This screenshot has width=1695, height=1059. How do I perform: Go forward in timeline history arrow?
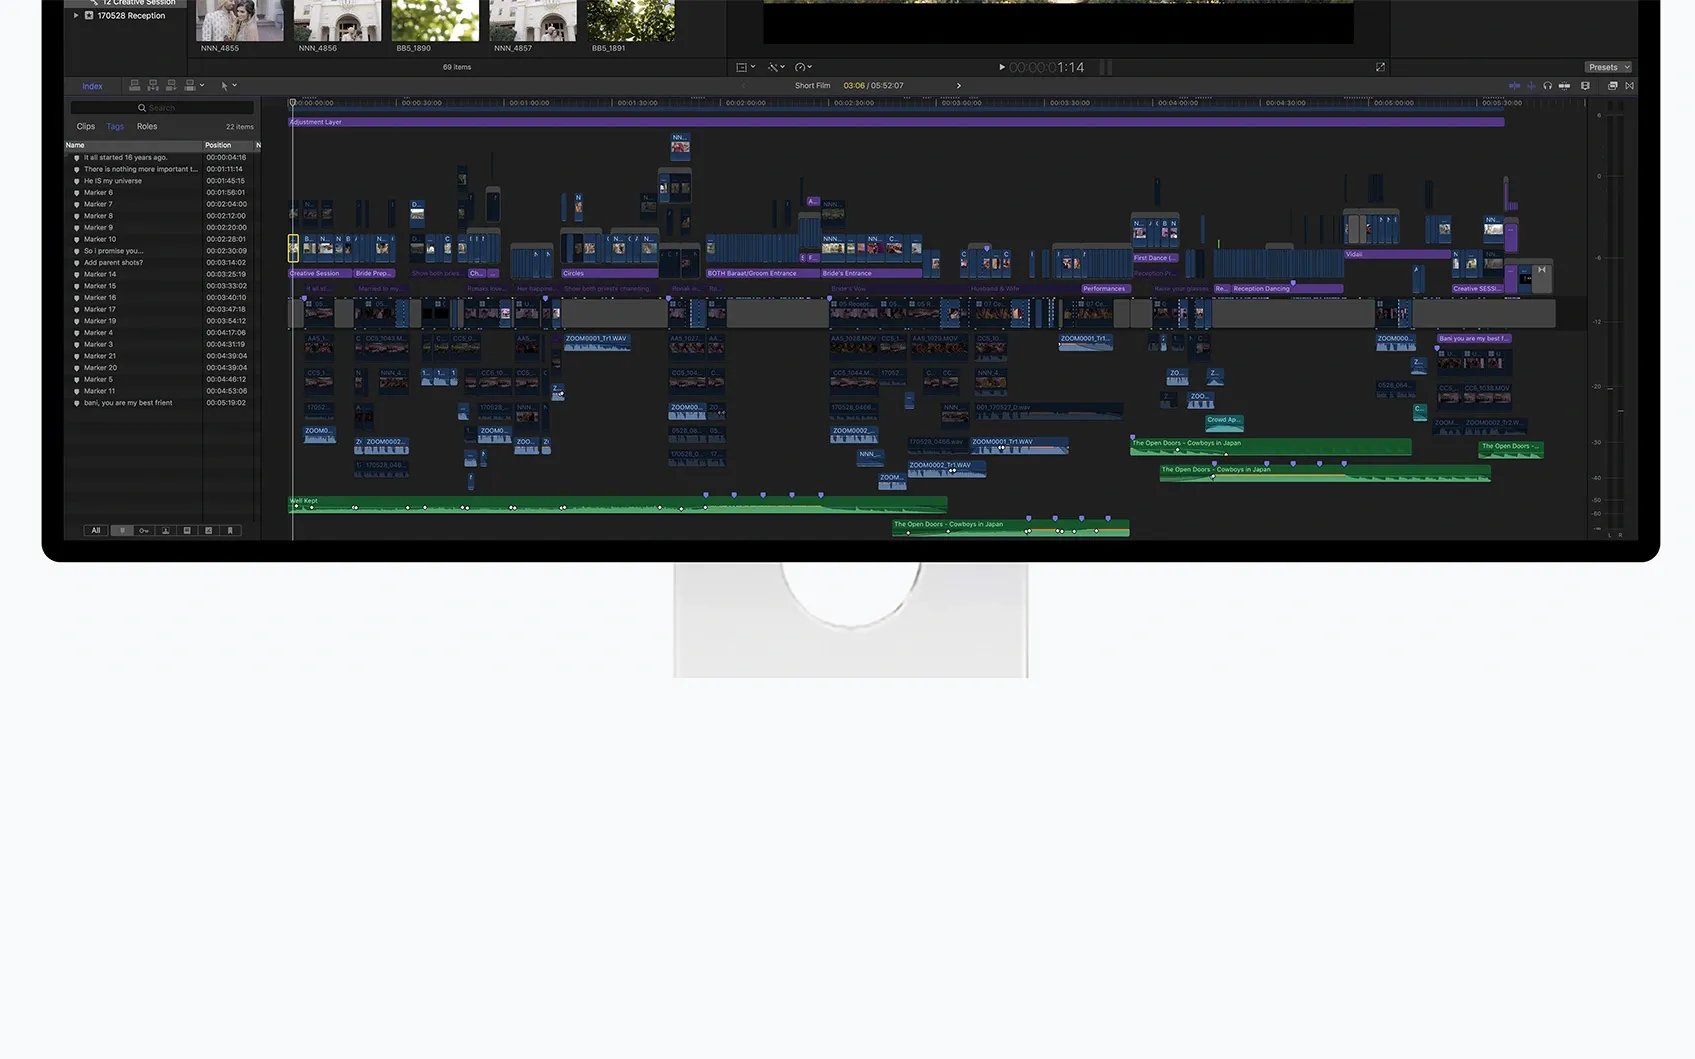[x=958, y=86]
